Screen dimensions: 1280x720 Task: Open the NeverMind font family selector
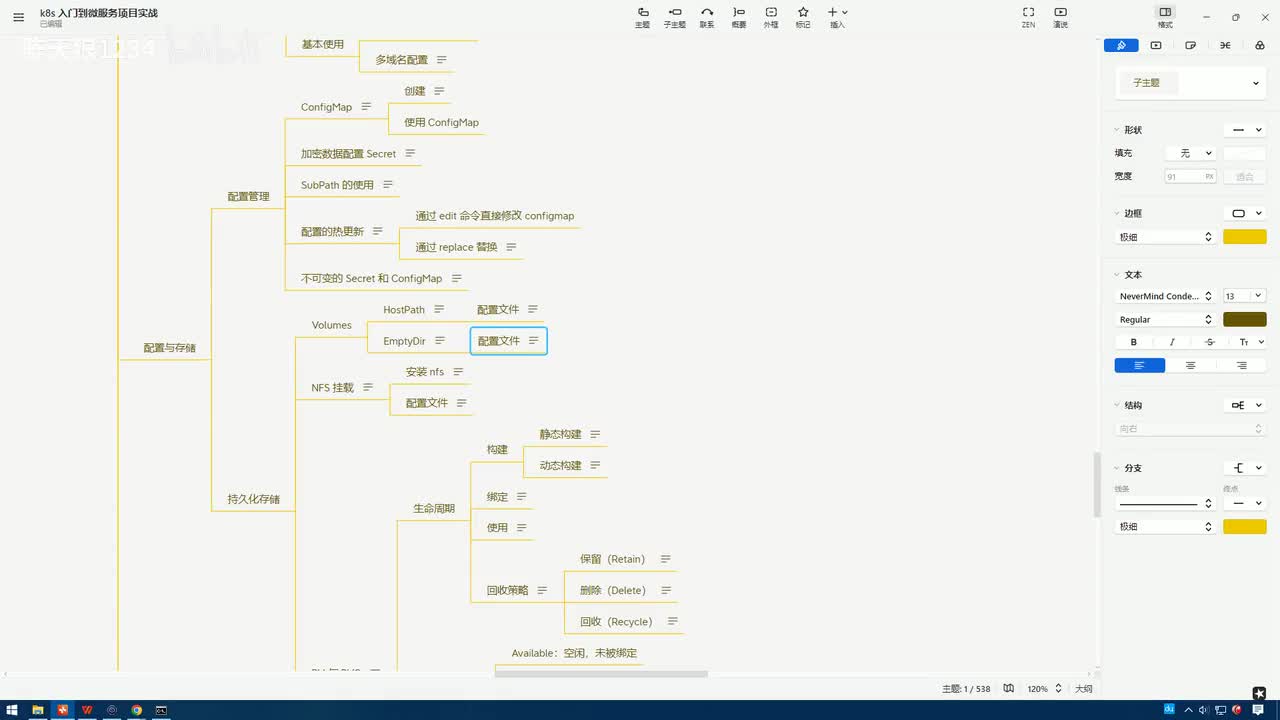point(1165,296)
